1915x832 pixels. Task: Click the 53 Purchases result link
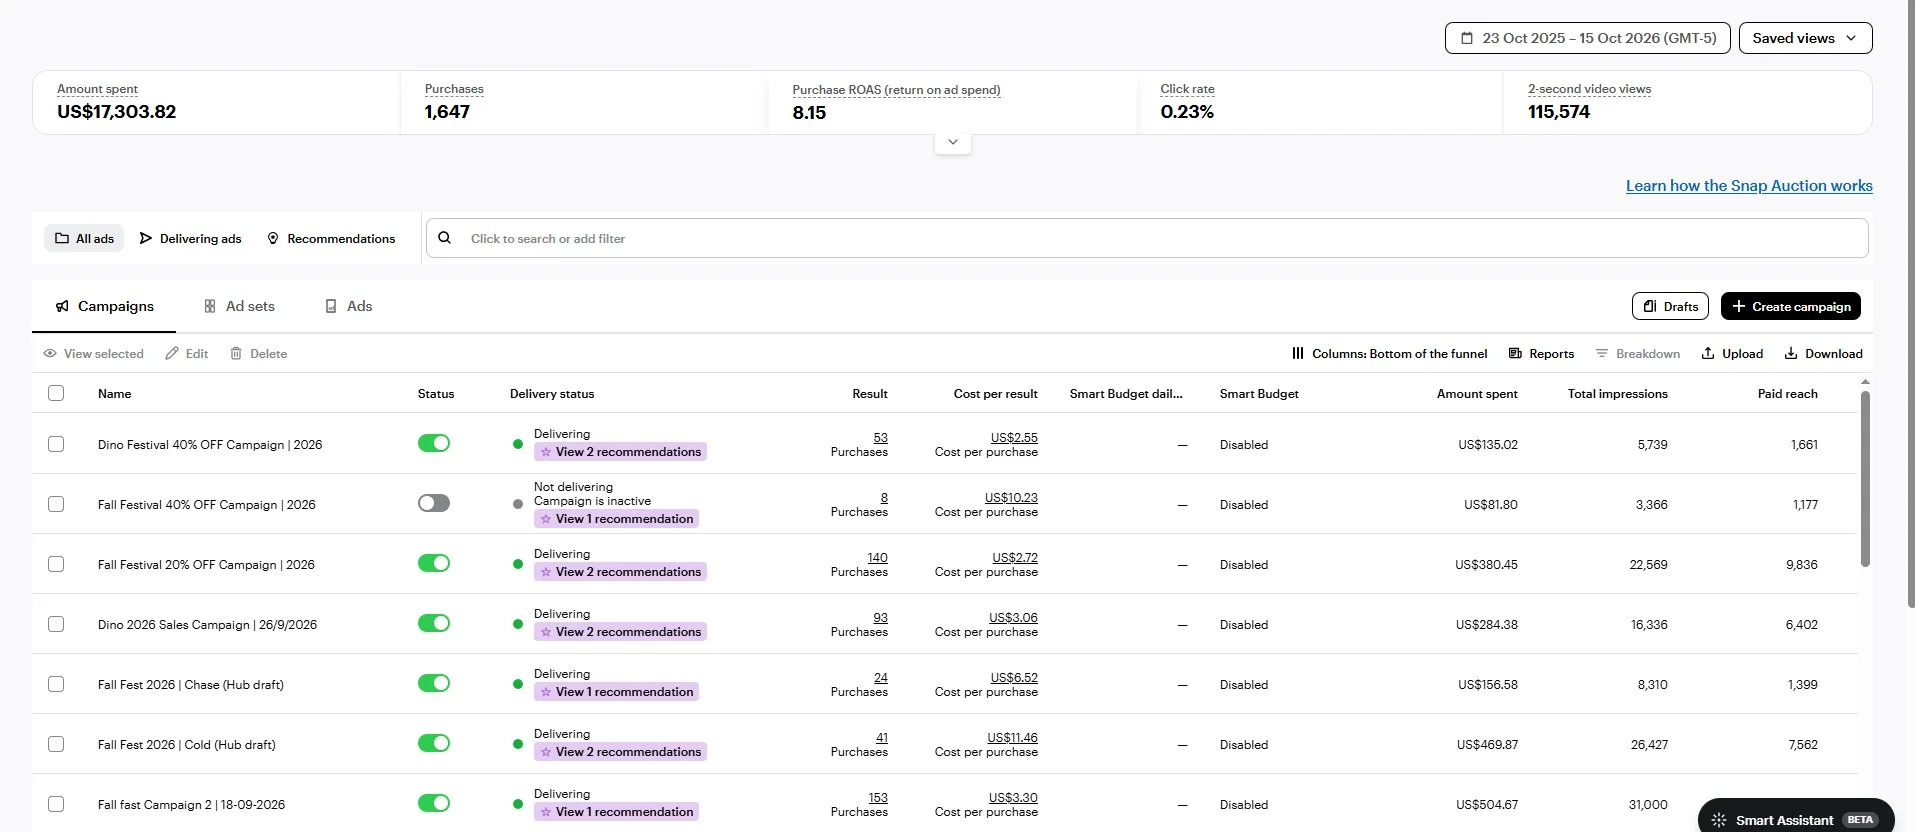880,437
